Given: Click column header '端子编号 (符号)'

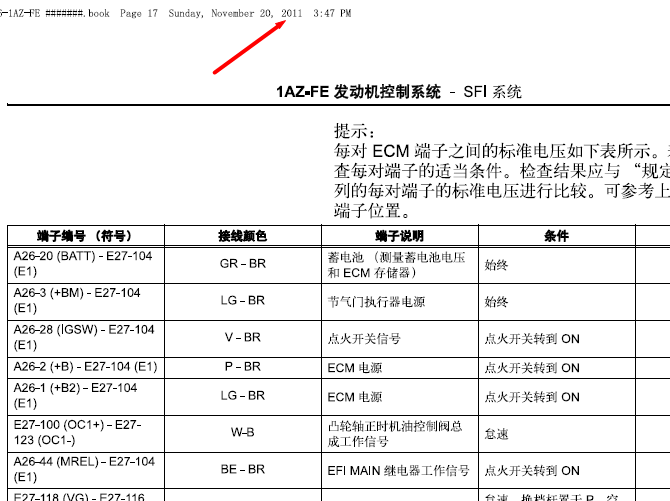Looking at the screenshot, I should [x=84, y=236].
